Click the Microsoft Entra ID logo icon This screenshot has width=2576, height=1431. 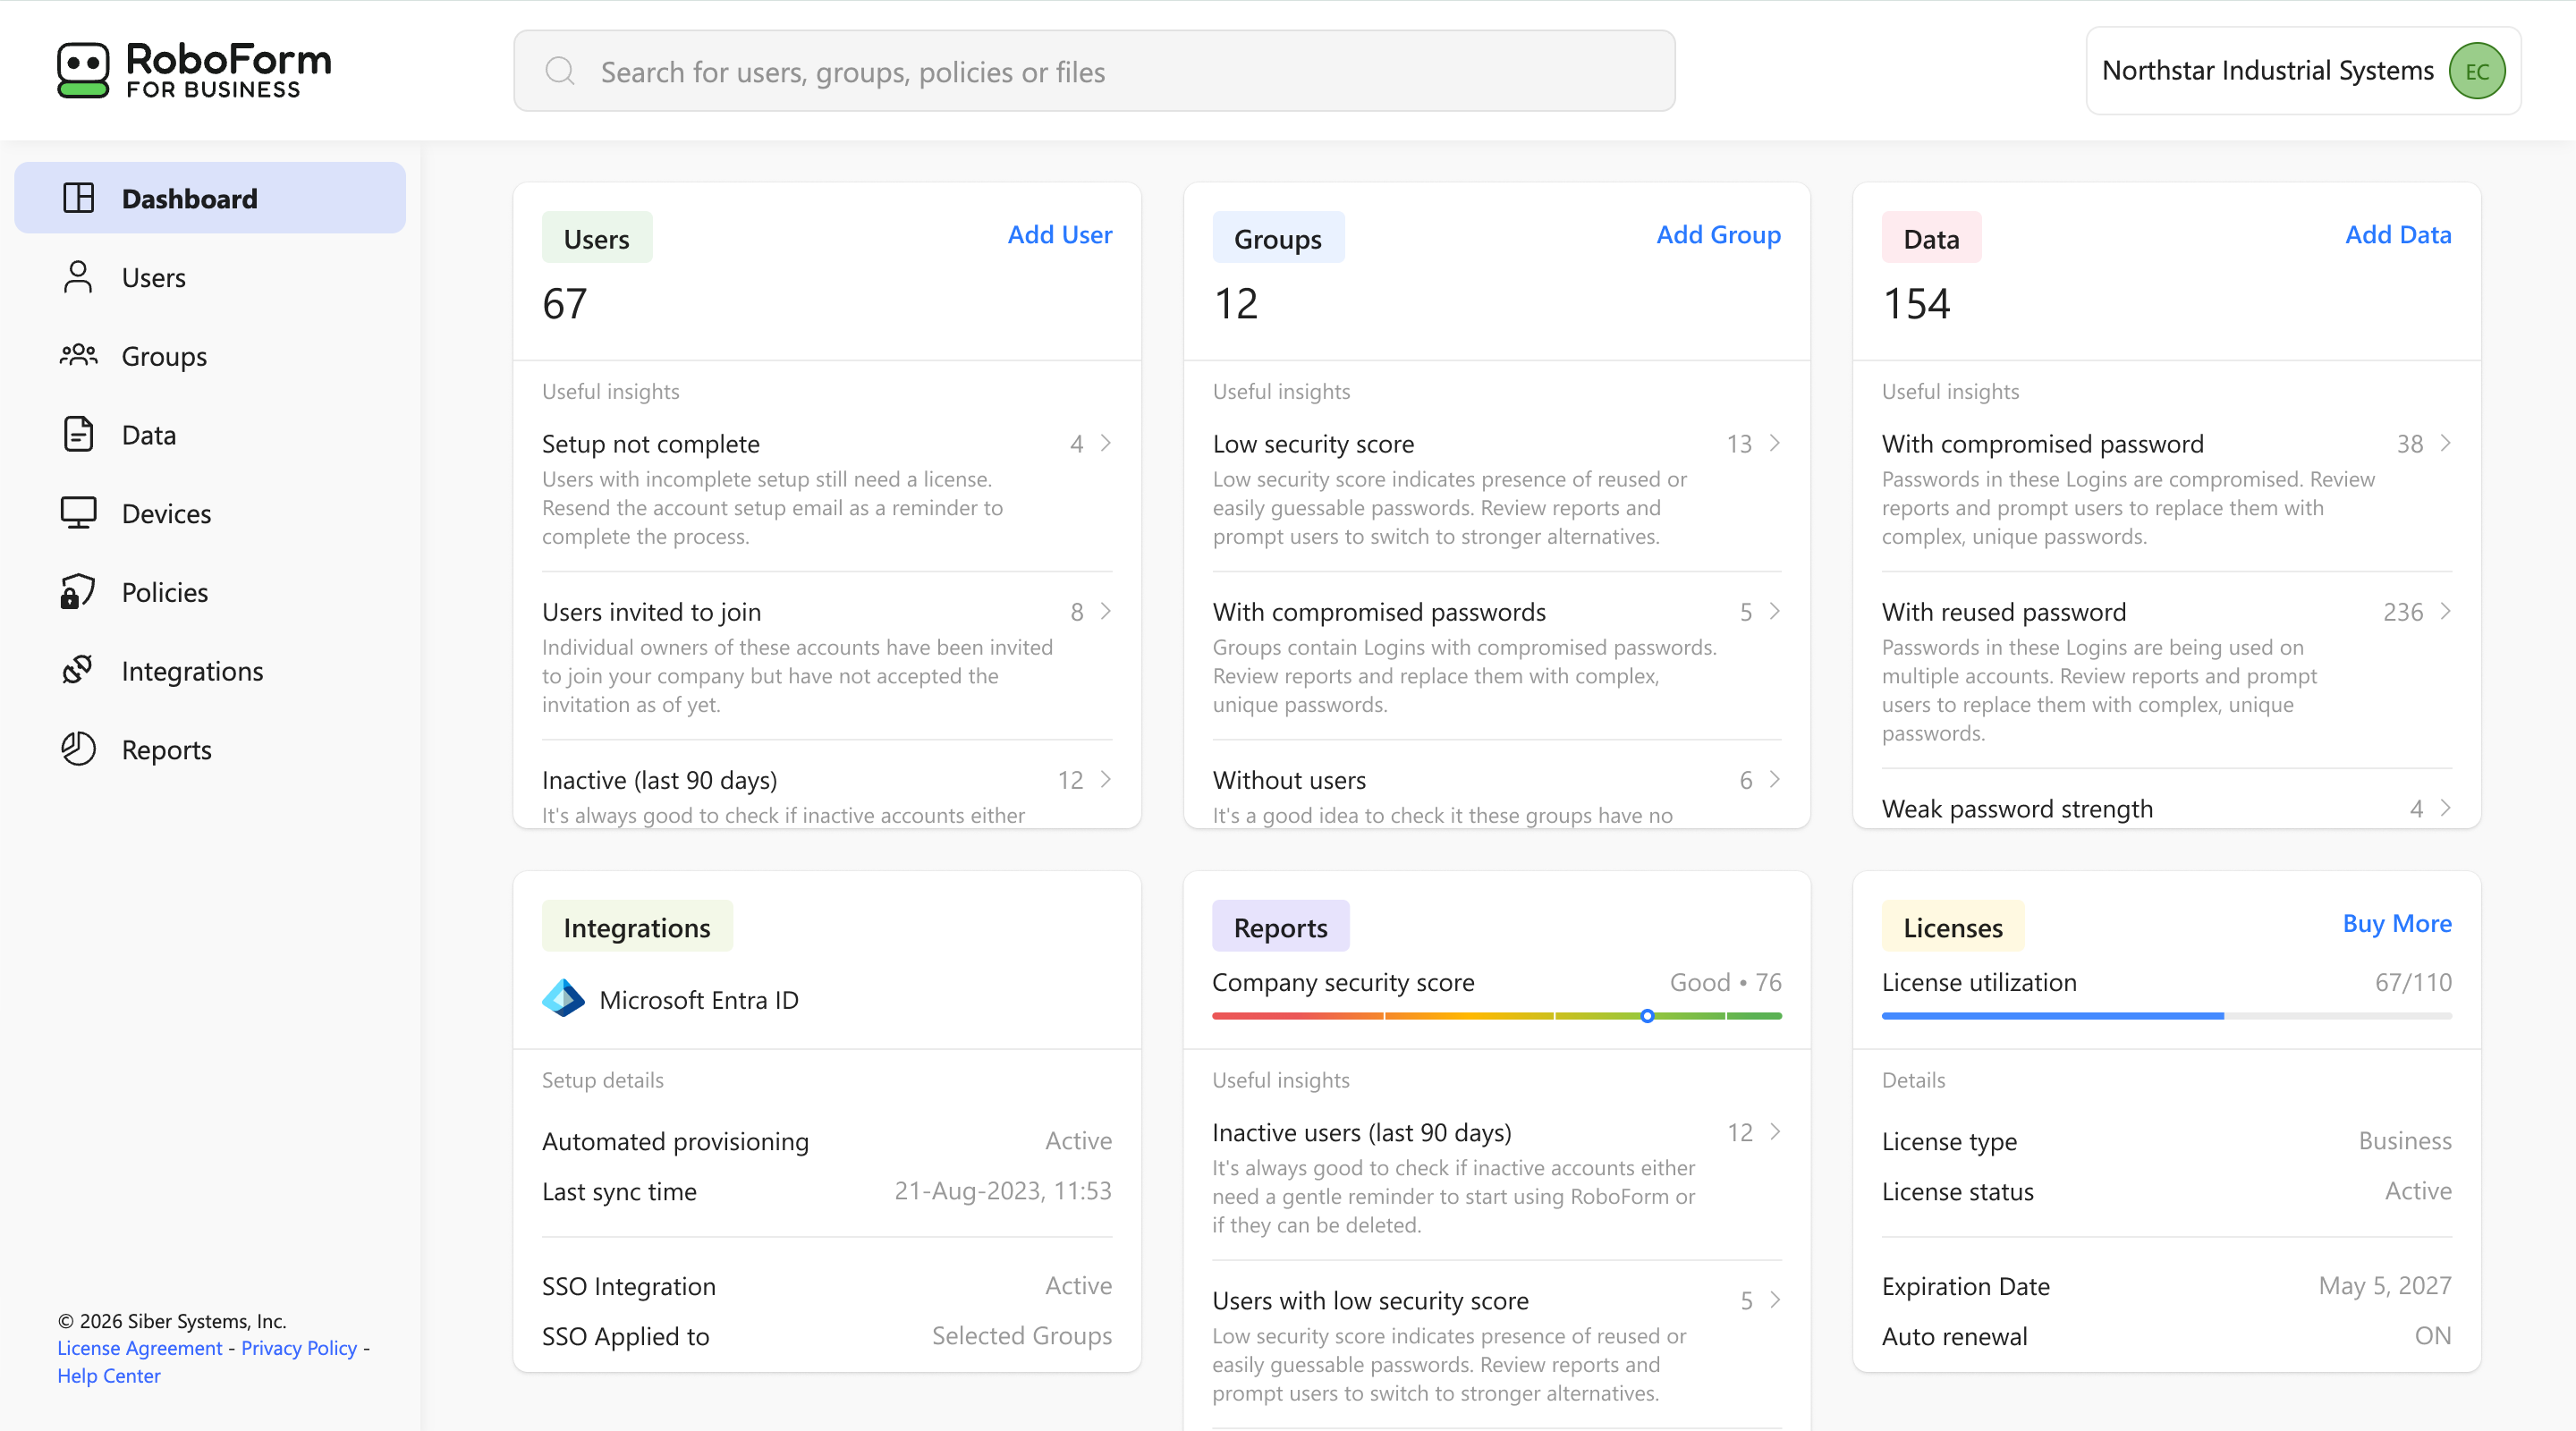563,998
